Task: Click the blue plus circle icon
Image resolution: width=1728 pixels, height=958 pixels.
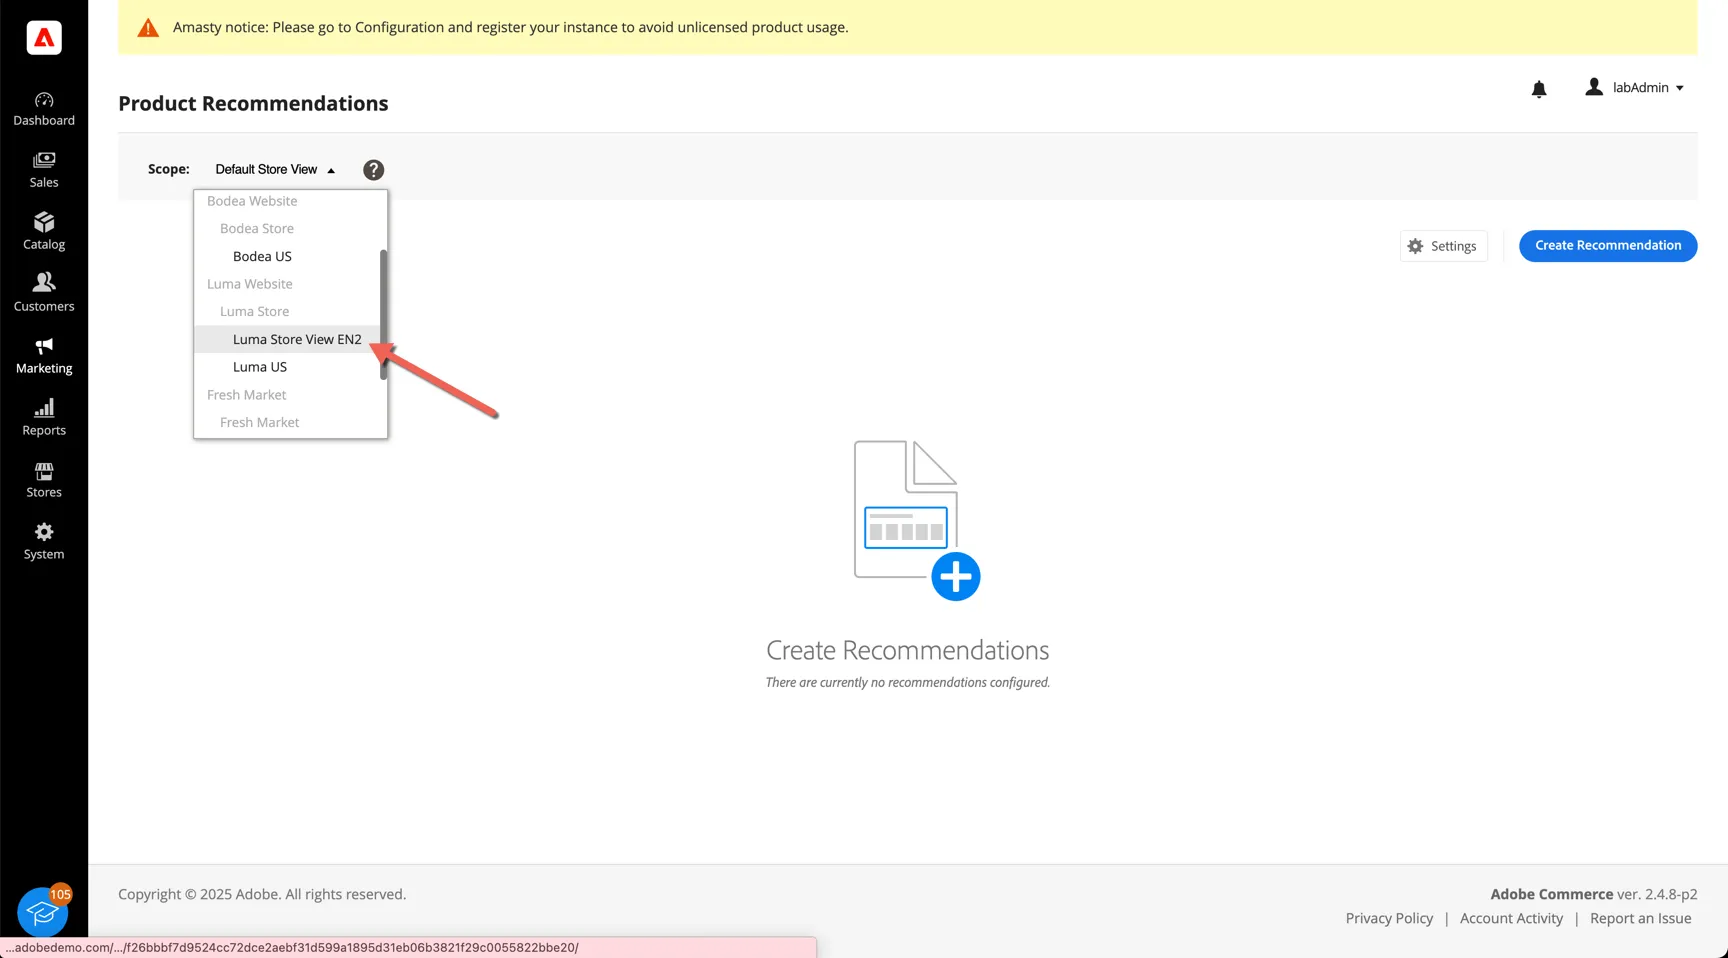Action: [956, 576]
